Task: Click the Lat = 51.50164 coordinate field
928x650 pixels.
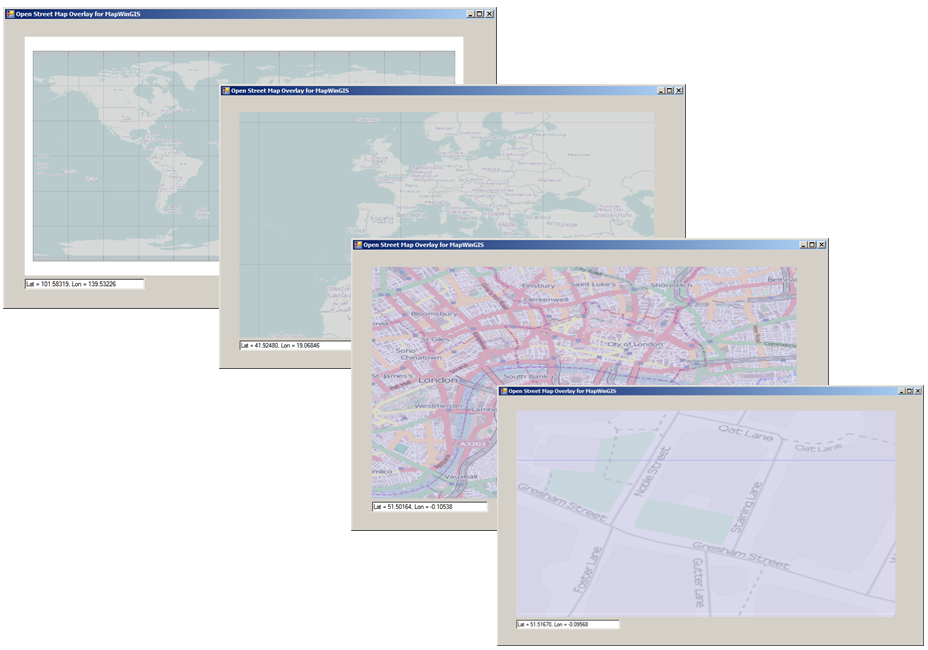Action: coord(430,507)
